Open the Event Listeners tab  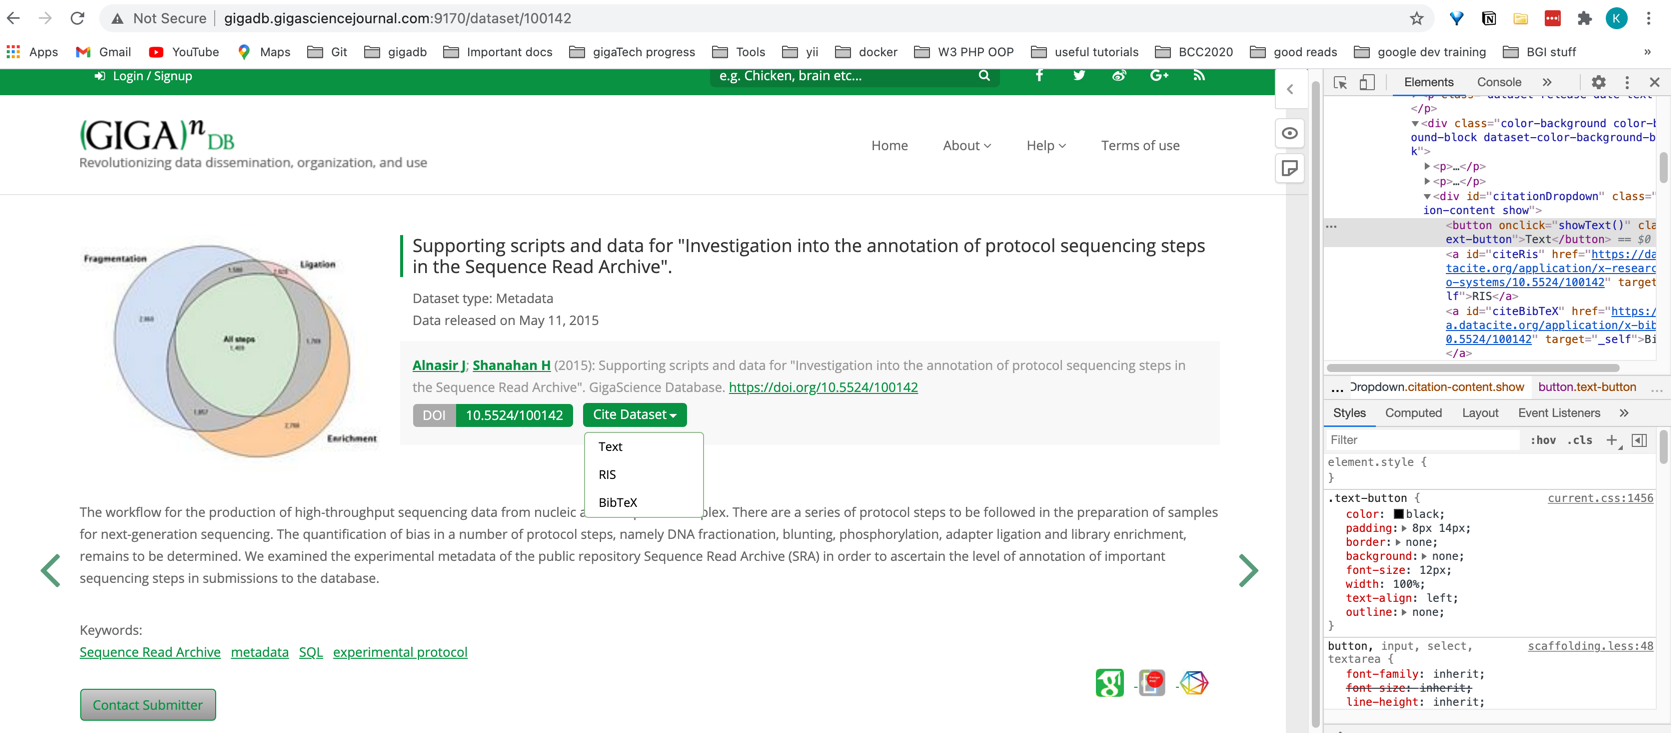(1559, 413)
